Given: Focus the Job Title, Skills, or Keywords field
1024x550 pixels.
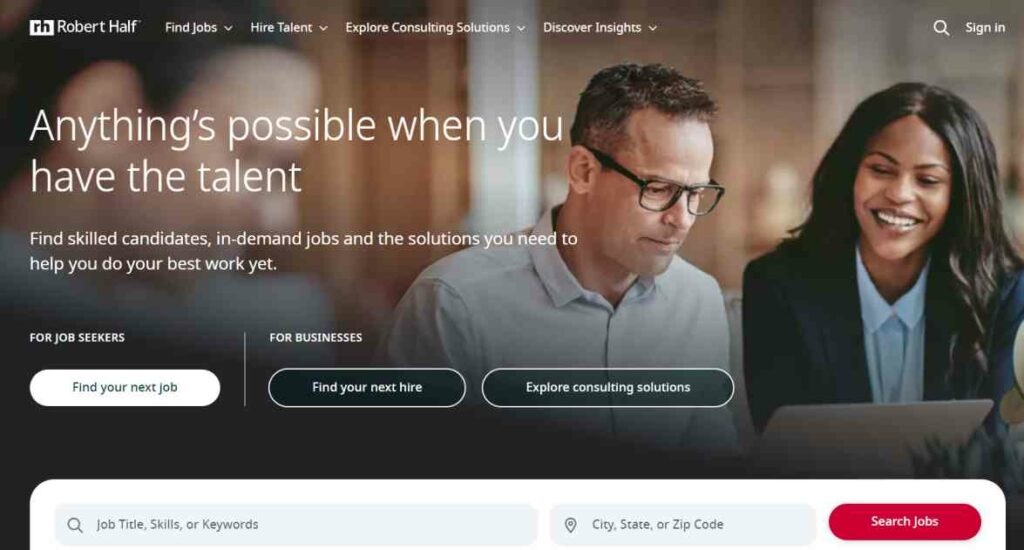Looking at the screenshot, I should (296, 525).
